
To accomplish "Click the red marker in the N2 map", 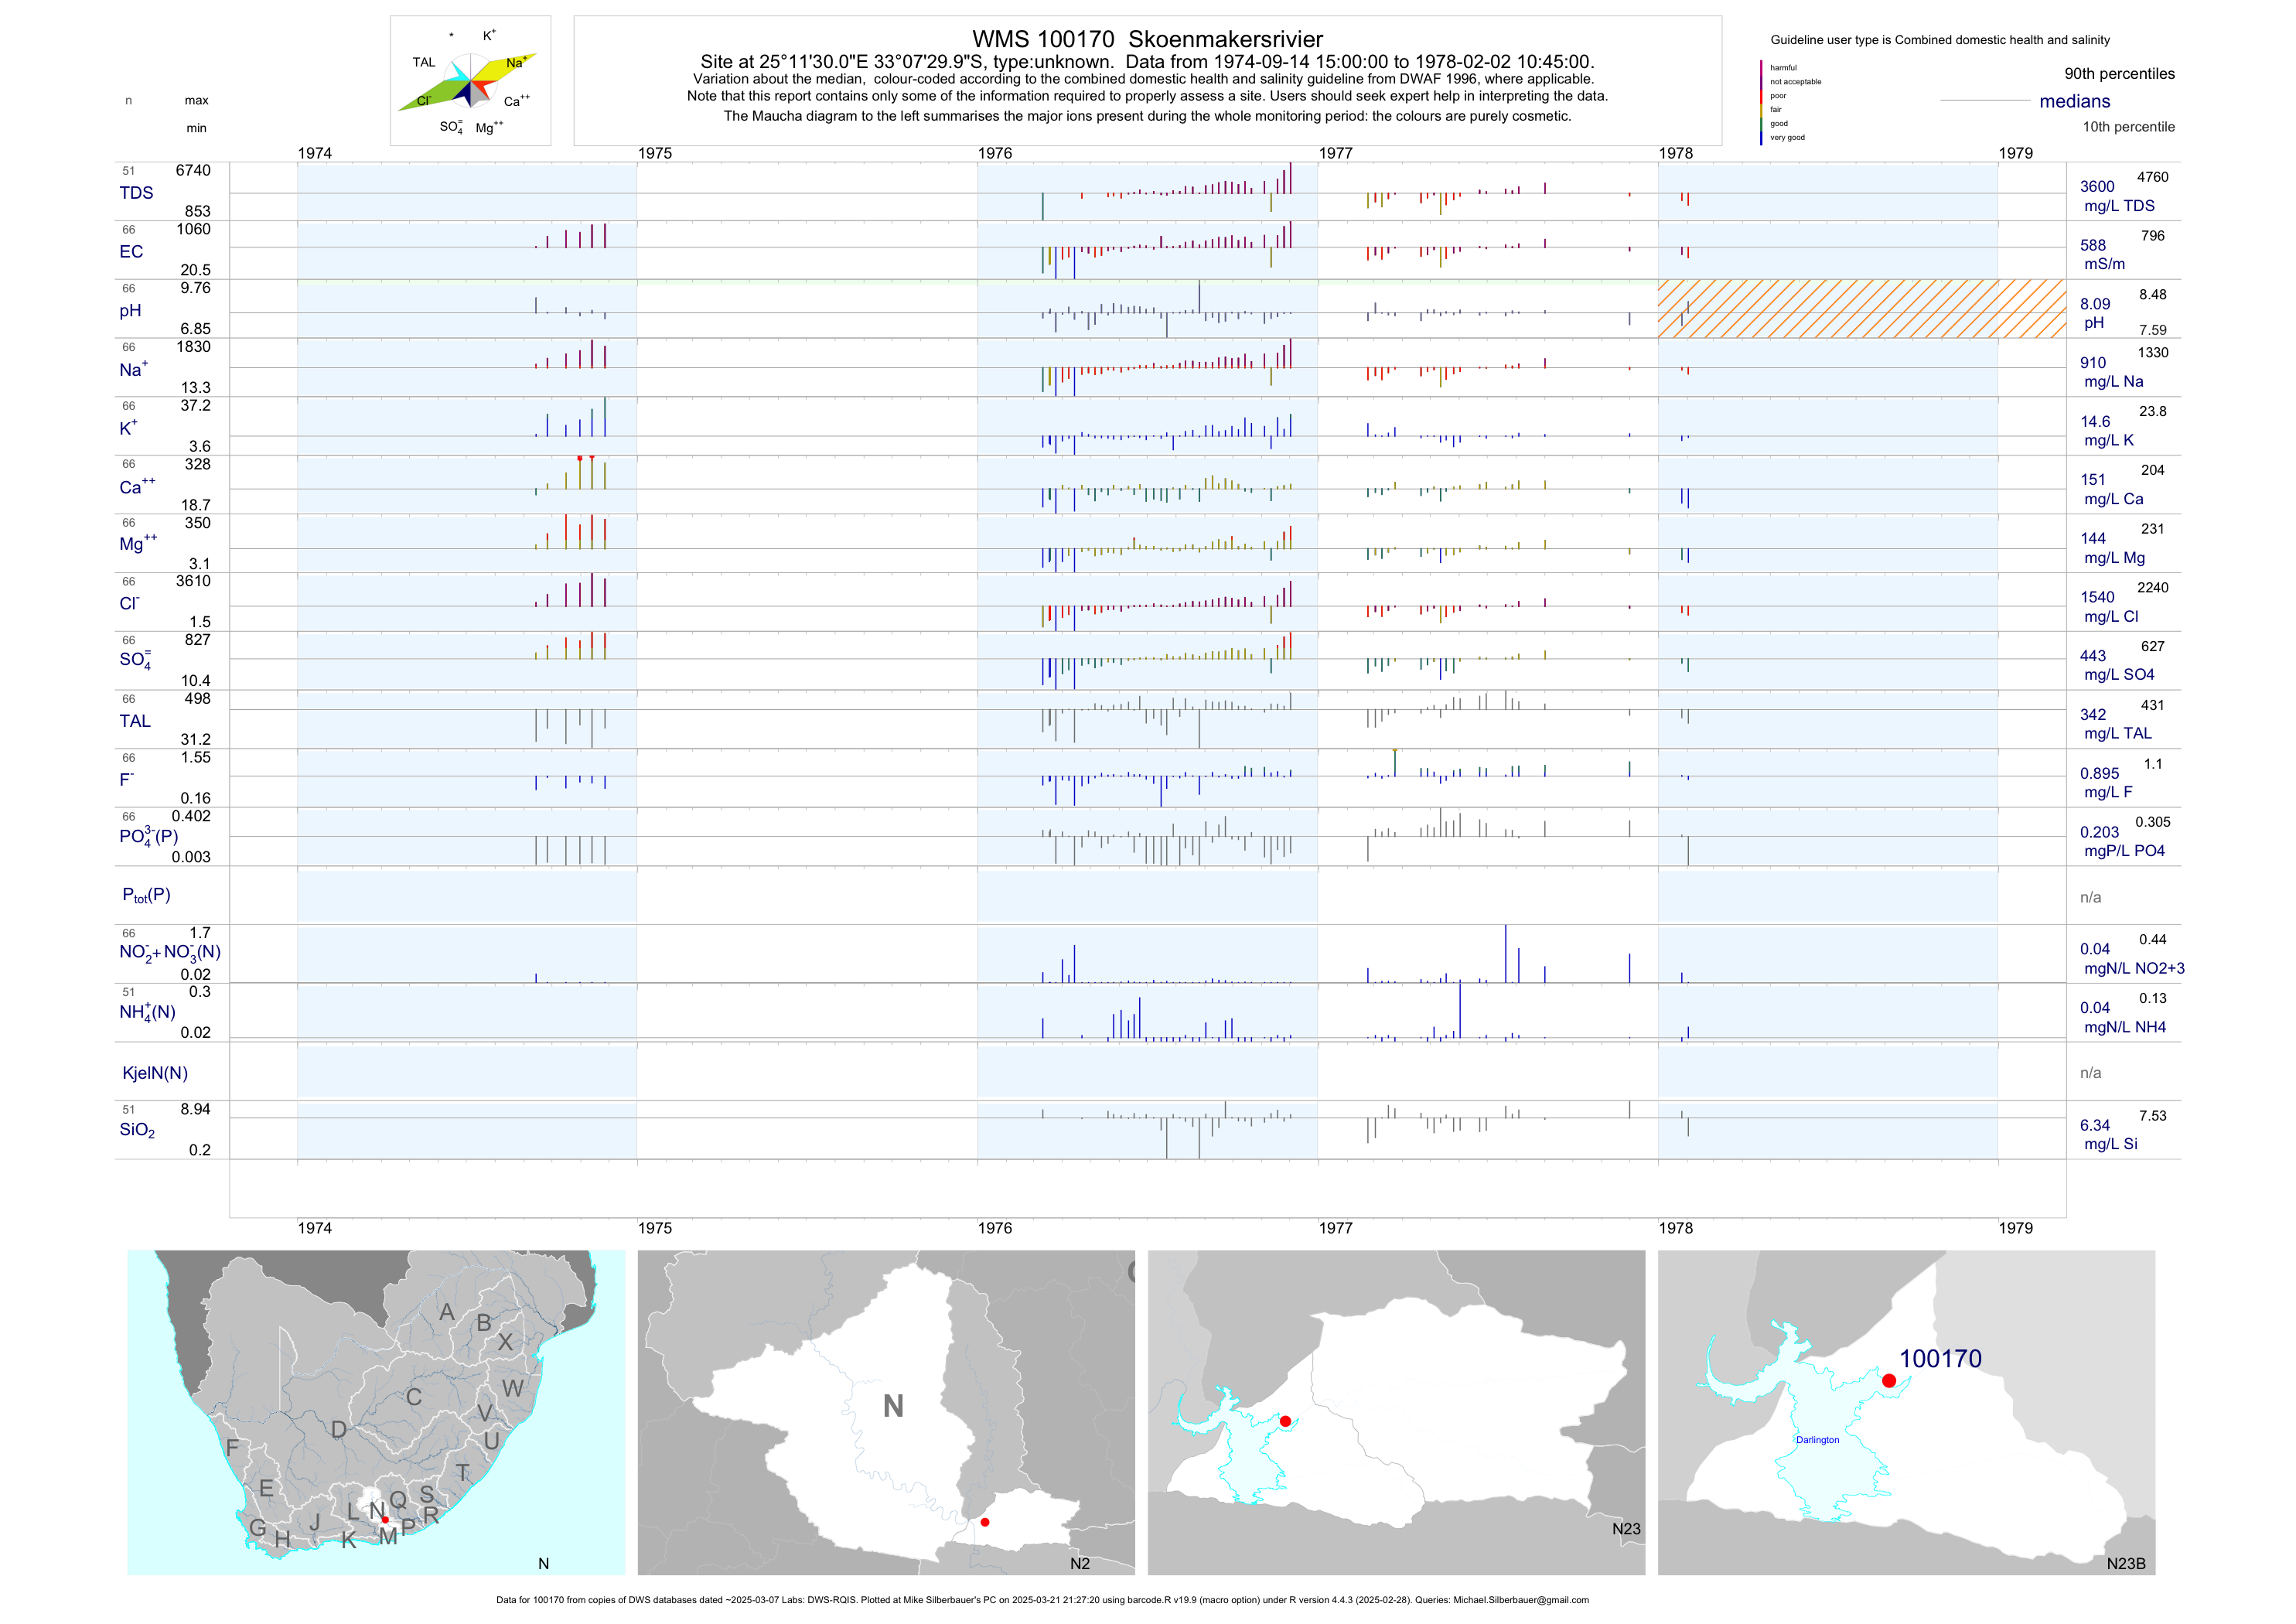I will (x=985, y=1522).
